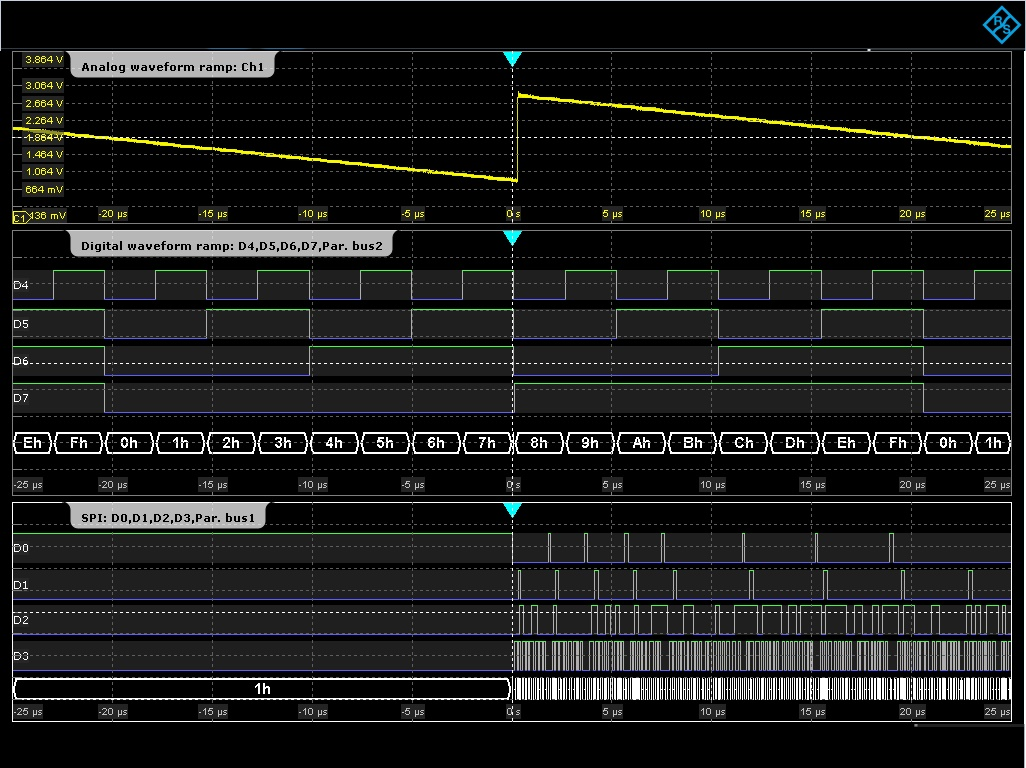The image size is (1026, 768).
Task: Select the D6 digital channel label
Action: [x=21, y=361]
